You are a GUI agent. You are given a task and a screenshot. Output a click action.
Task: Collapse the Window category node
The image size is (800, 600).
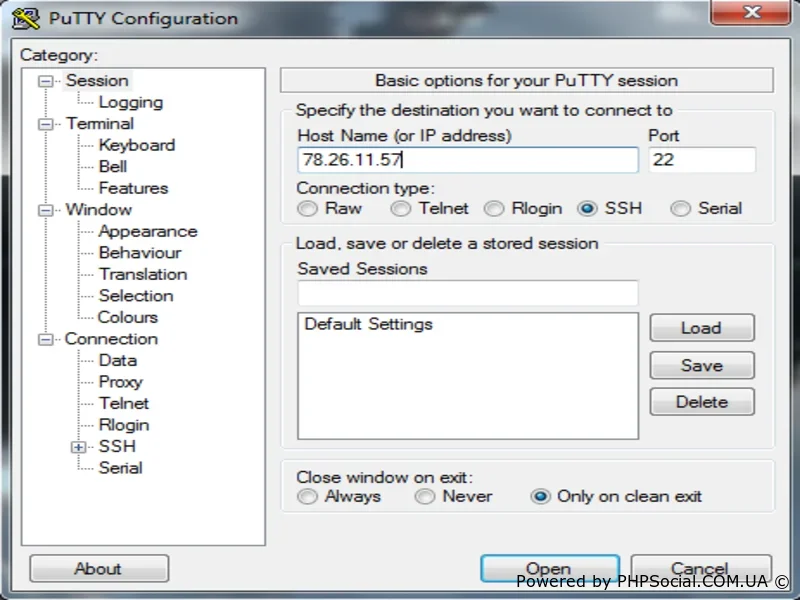(x=45, y=211)
